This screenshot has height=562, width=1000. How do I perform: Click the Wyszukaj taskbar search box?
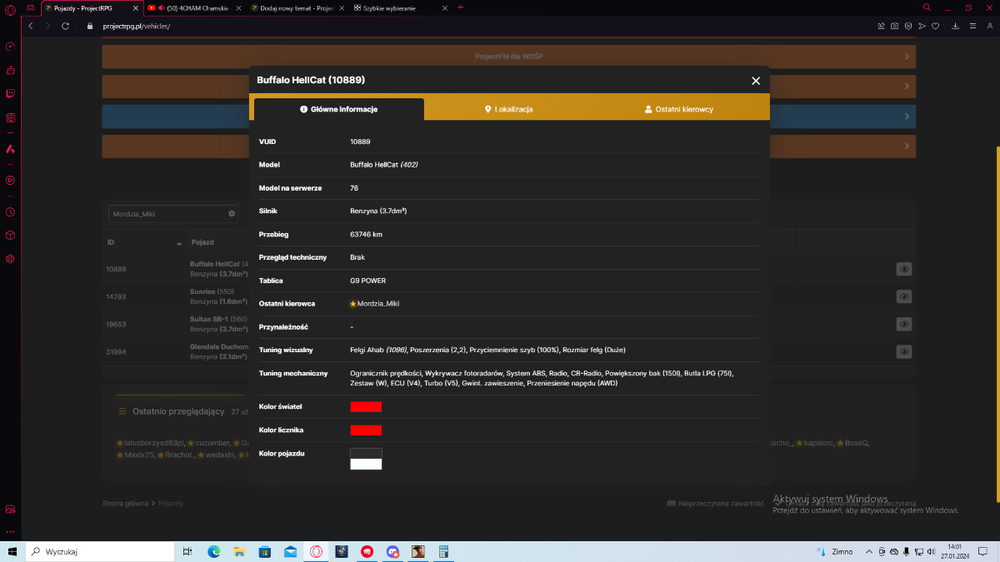point(100,551)
